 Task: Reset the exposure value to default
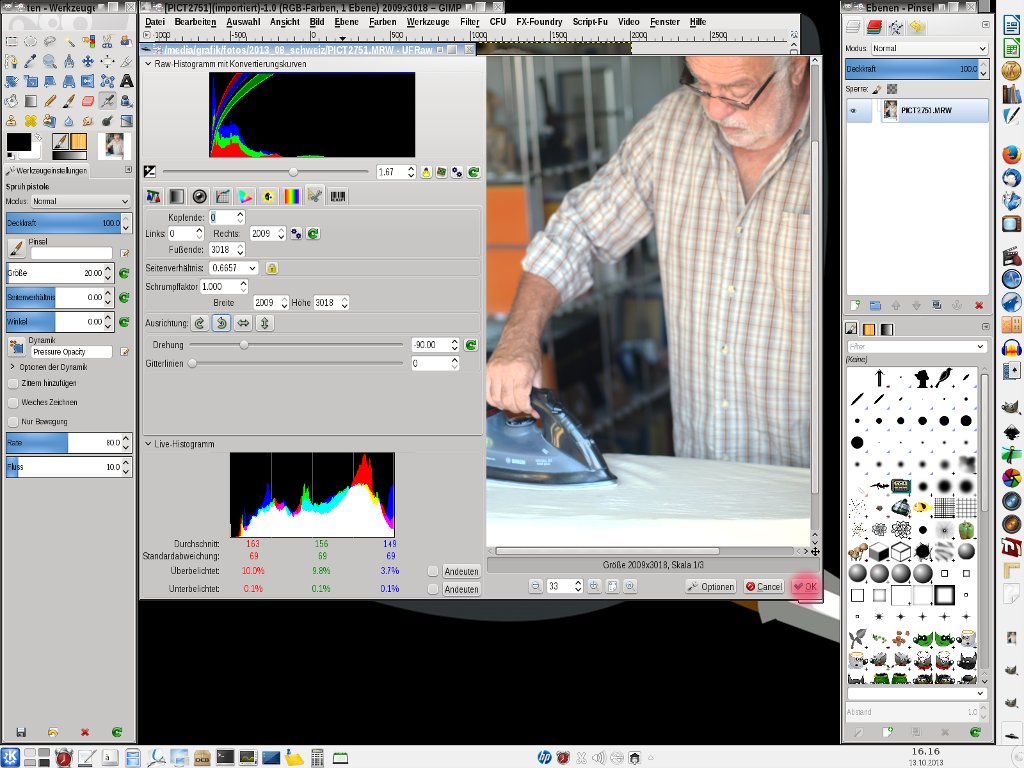(473, 172)
